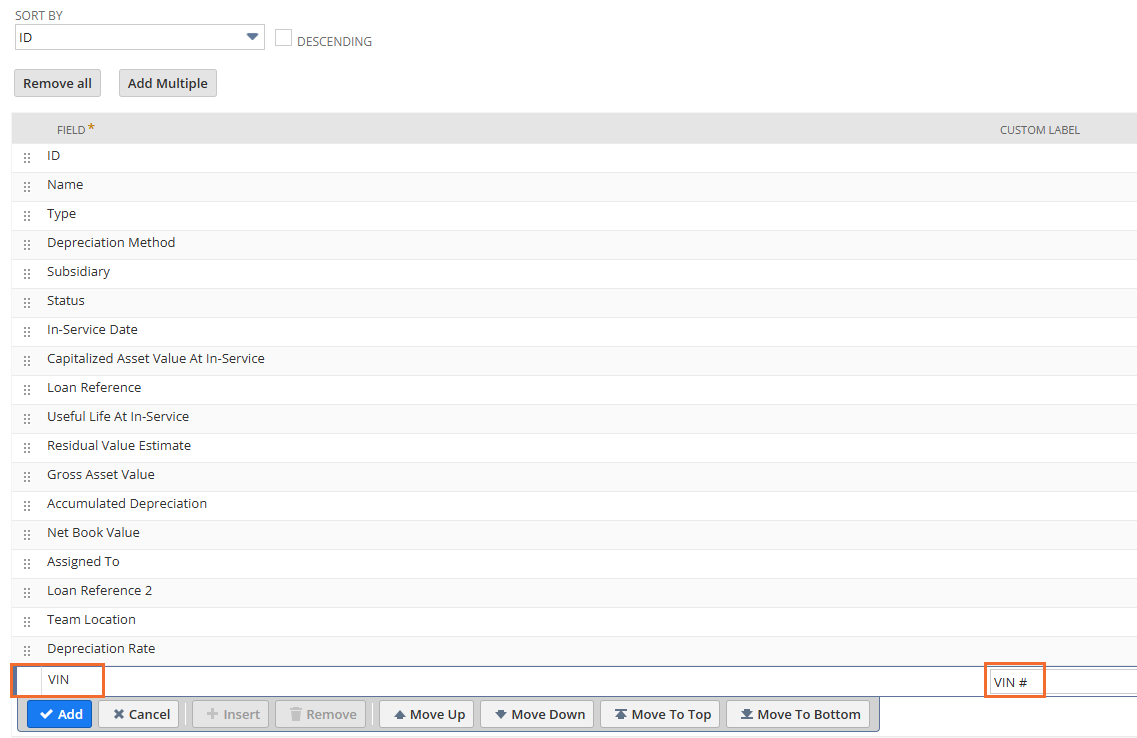Open the Sort By dropdown

[139, 38]
